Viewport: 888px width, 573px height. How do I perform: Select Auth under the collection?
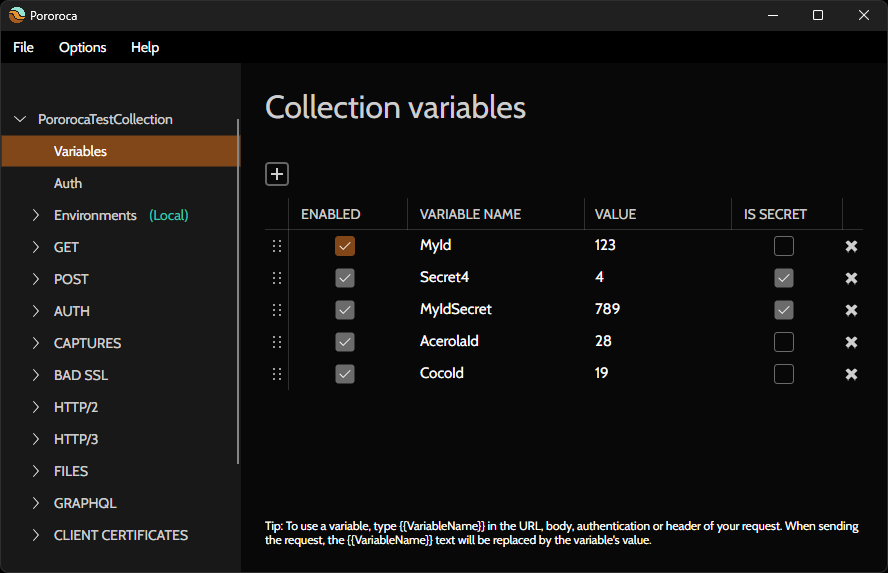(68, 183)
